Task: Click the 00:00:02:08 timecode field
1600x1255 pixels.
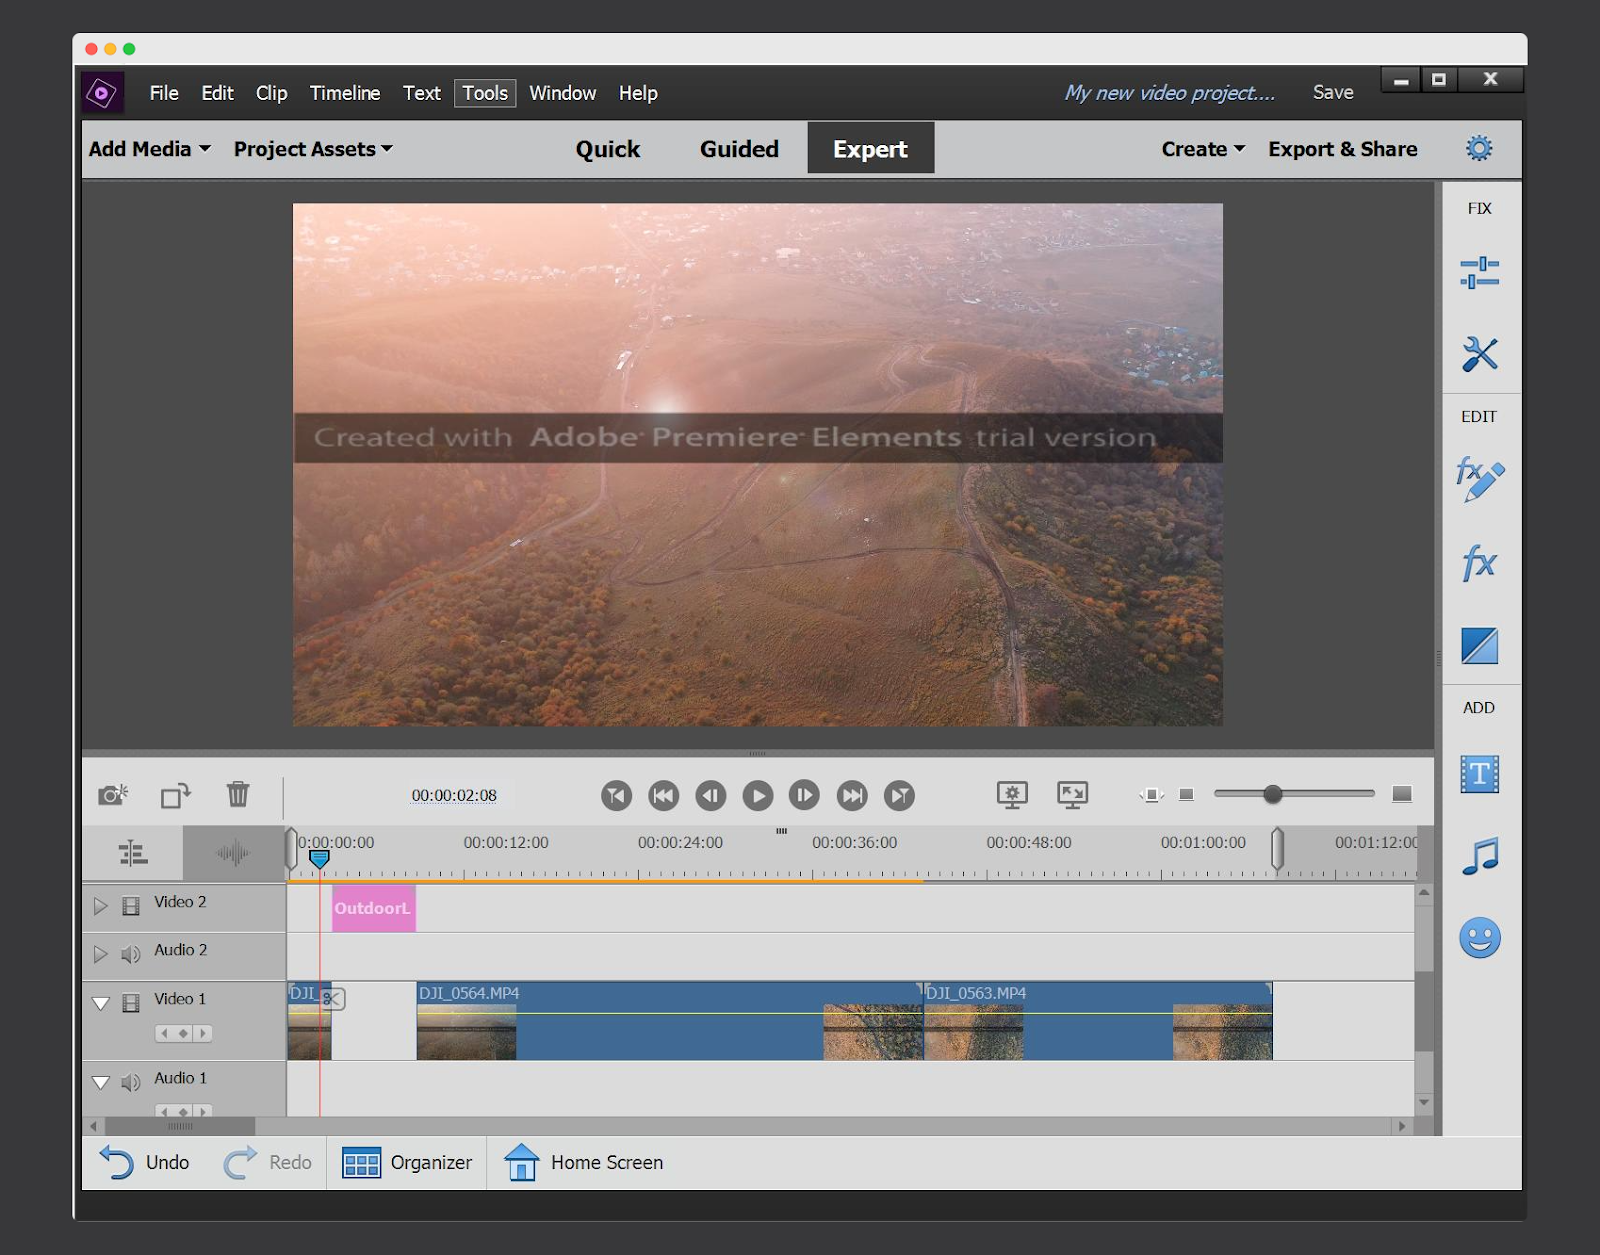Action: click(454, 795)
